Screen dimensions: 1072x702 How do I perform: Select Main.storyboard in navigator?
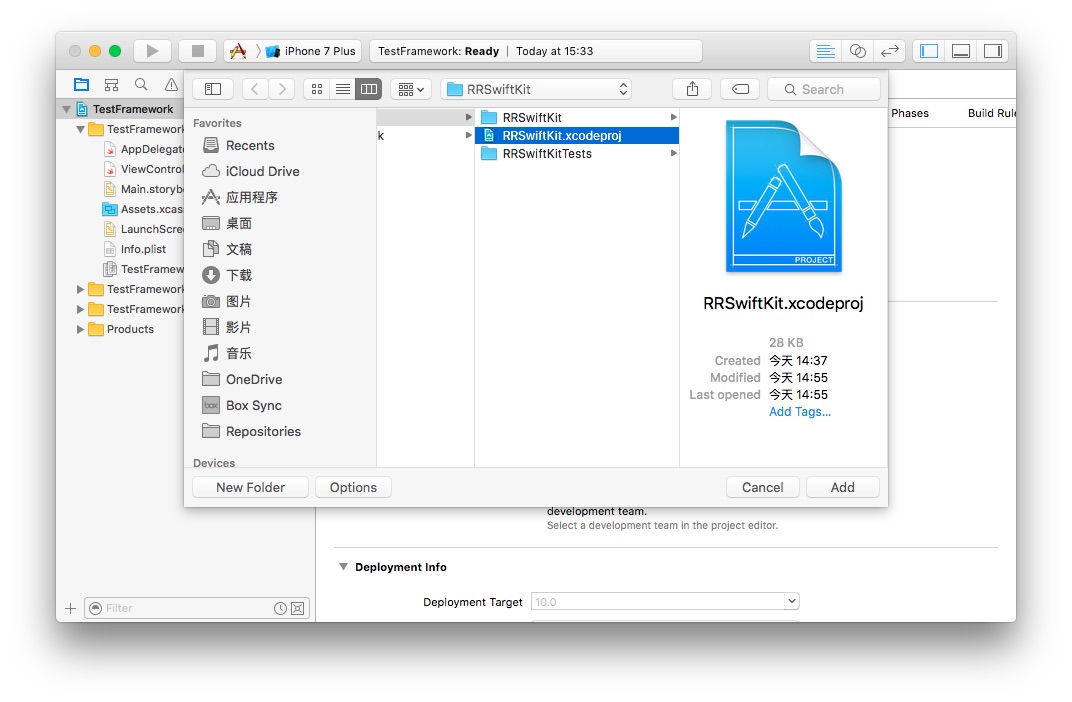pos(142,189)
